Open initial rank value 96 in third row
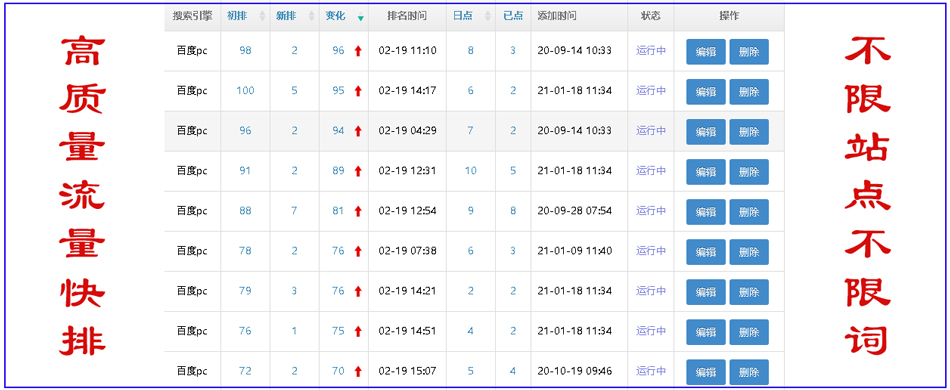The image size is (950, 390). pos(245,131)
